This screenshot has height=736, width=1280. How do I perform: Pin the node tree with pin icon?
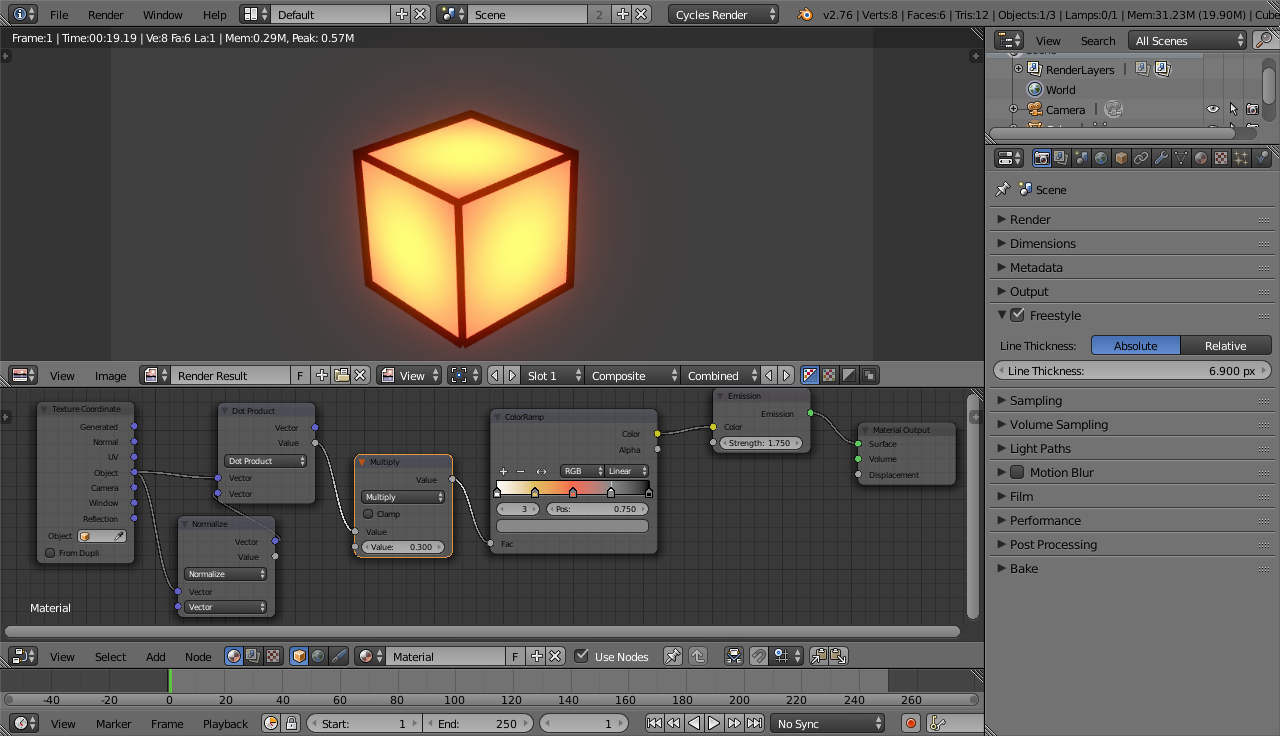tap(673, 656)
